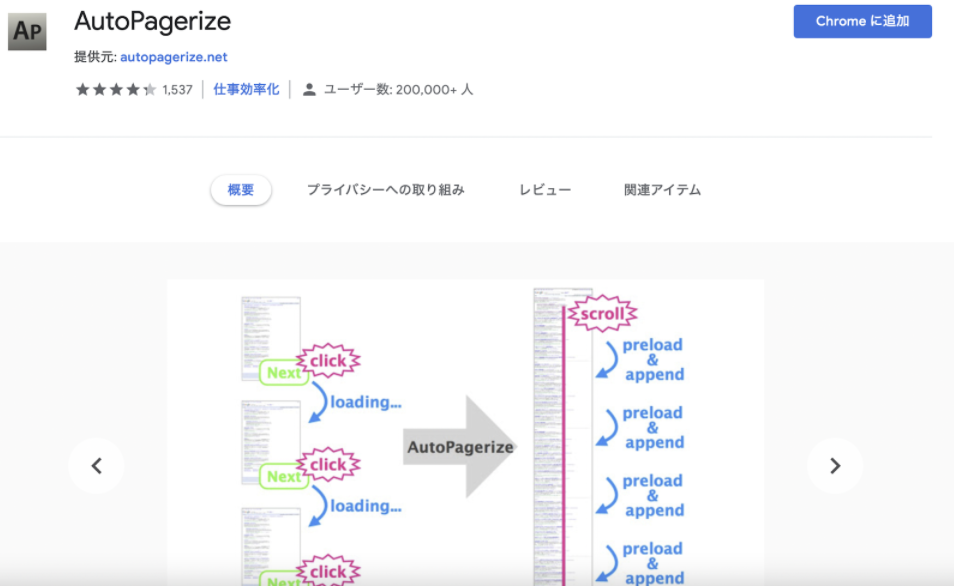Open the autopagerize.net provider link
Screen dimensions: 954x586
(173, 57)
